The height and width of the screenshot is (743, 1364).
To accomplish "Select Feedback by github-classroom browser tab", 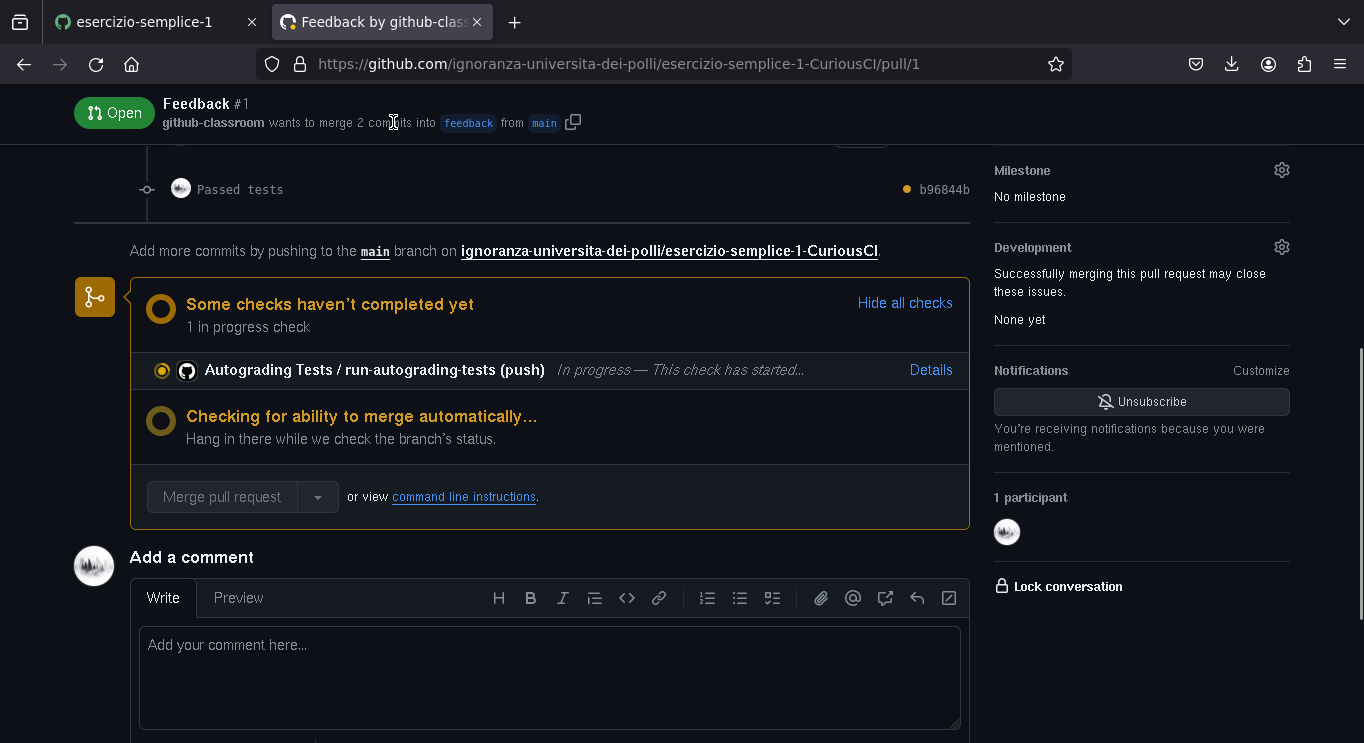I will 383,22.
